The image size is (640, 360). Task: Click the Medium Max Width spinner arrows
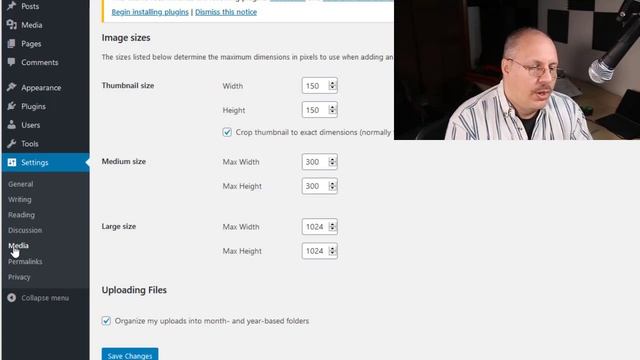coord(332,161)
